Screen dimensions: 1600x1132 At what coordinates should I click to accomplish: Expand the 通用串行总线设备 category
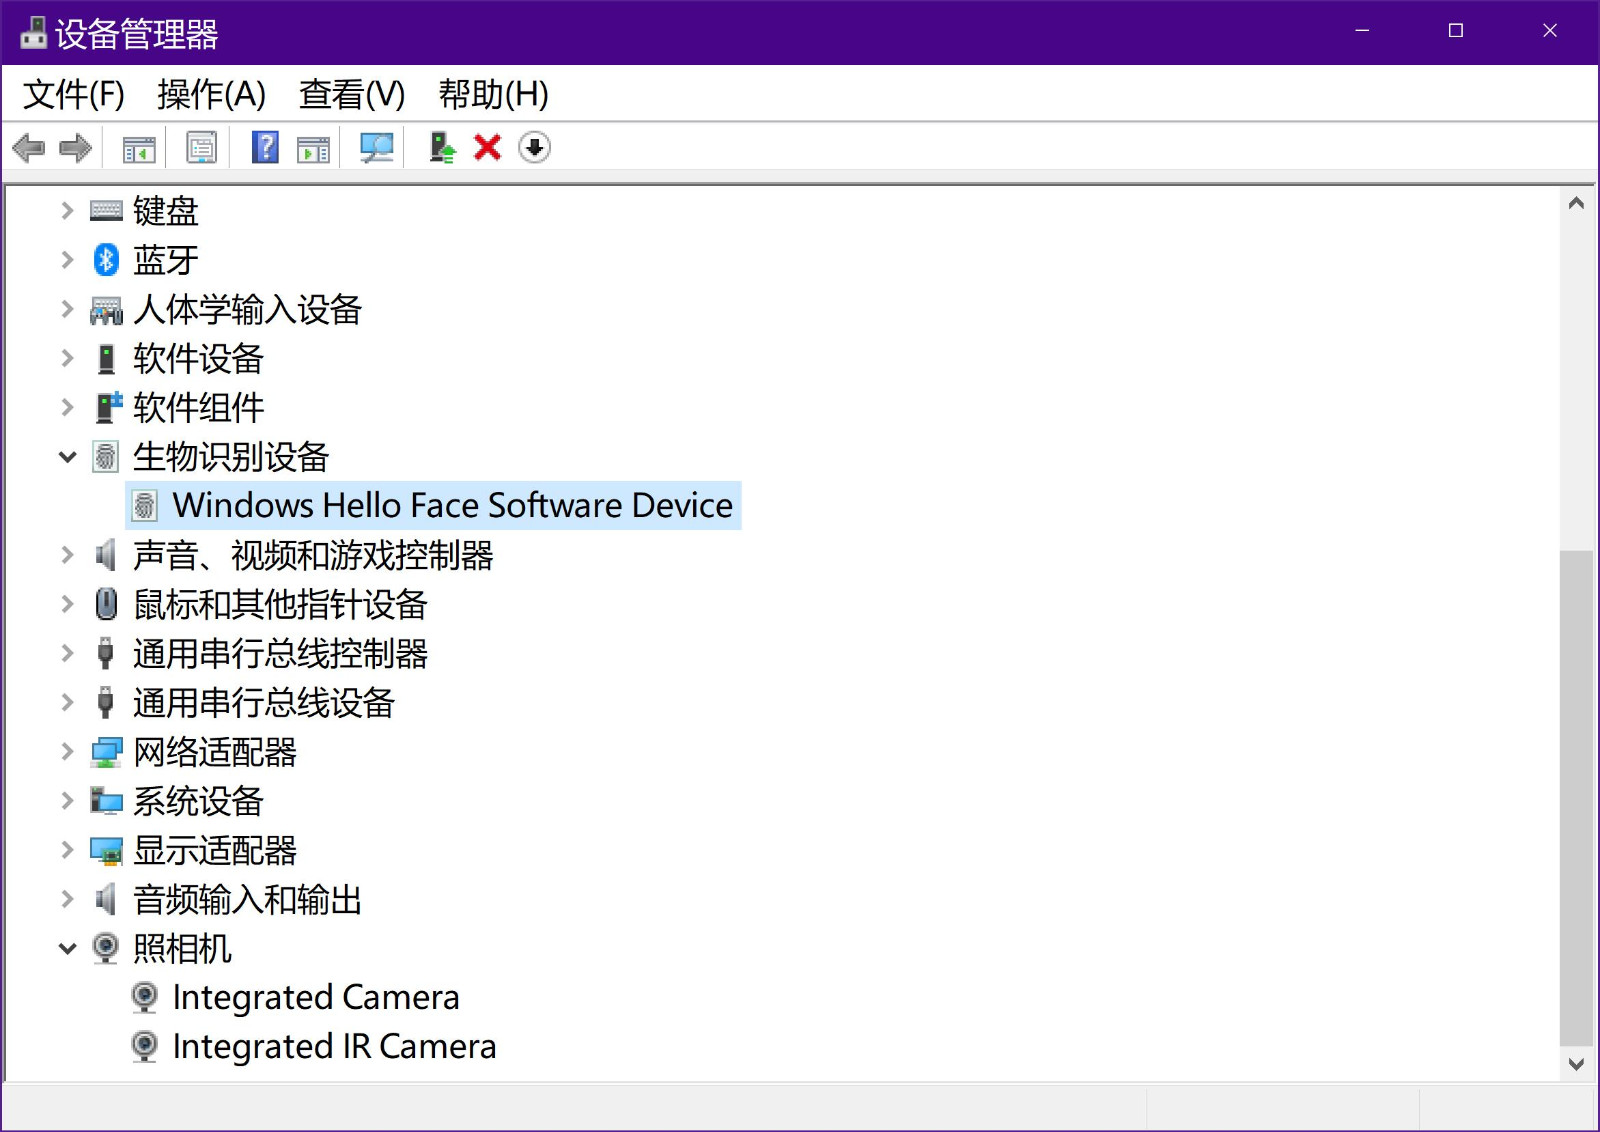(67, 702)
